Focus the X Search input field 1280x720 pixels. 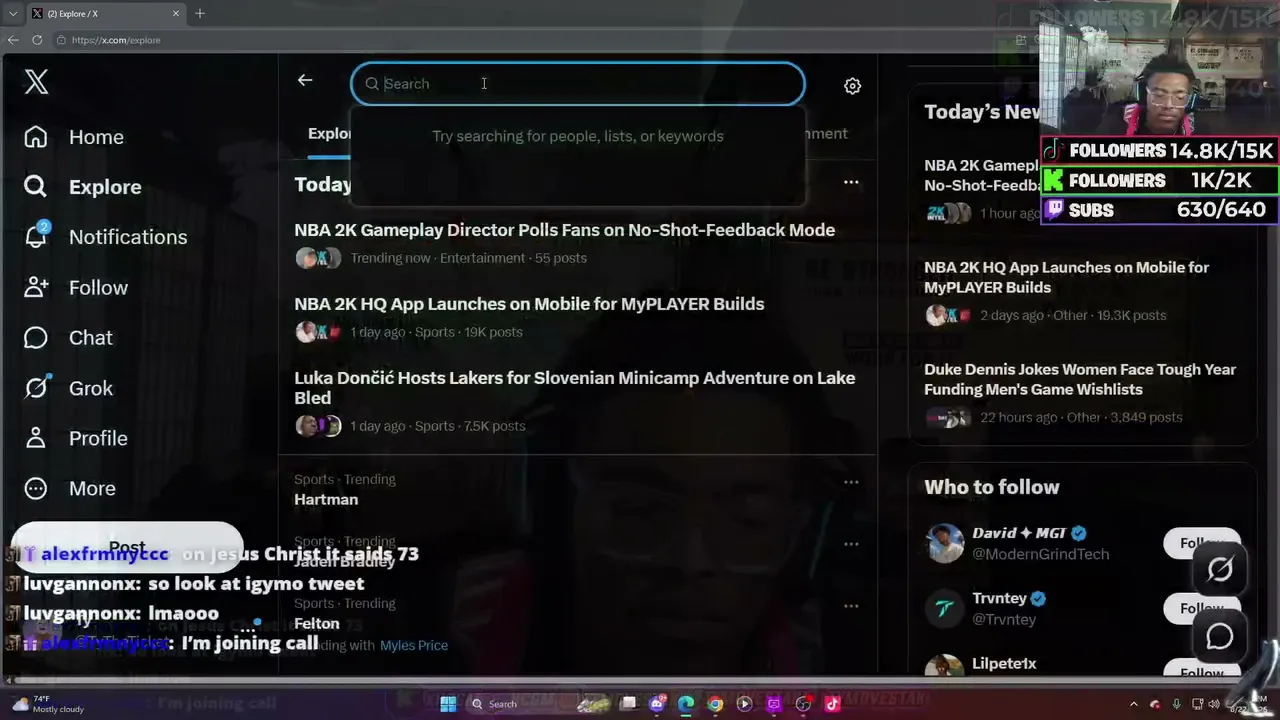[x=578, y=84]
